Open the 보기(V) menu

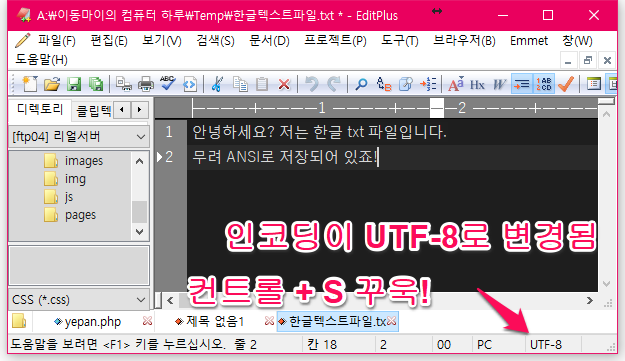point(162,41)
